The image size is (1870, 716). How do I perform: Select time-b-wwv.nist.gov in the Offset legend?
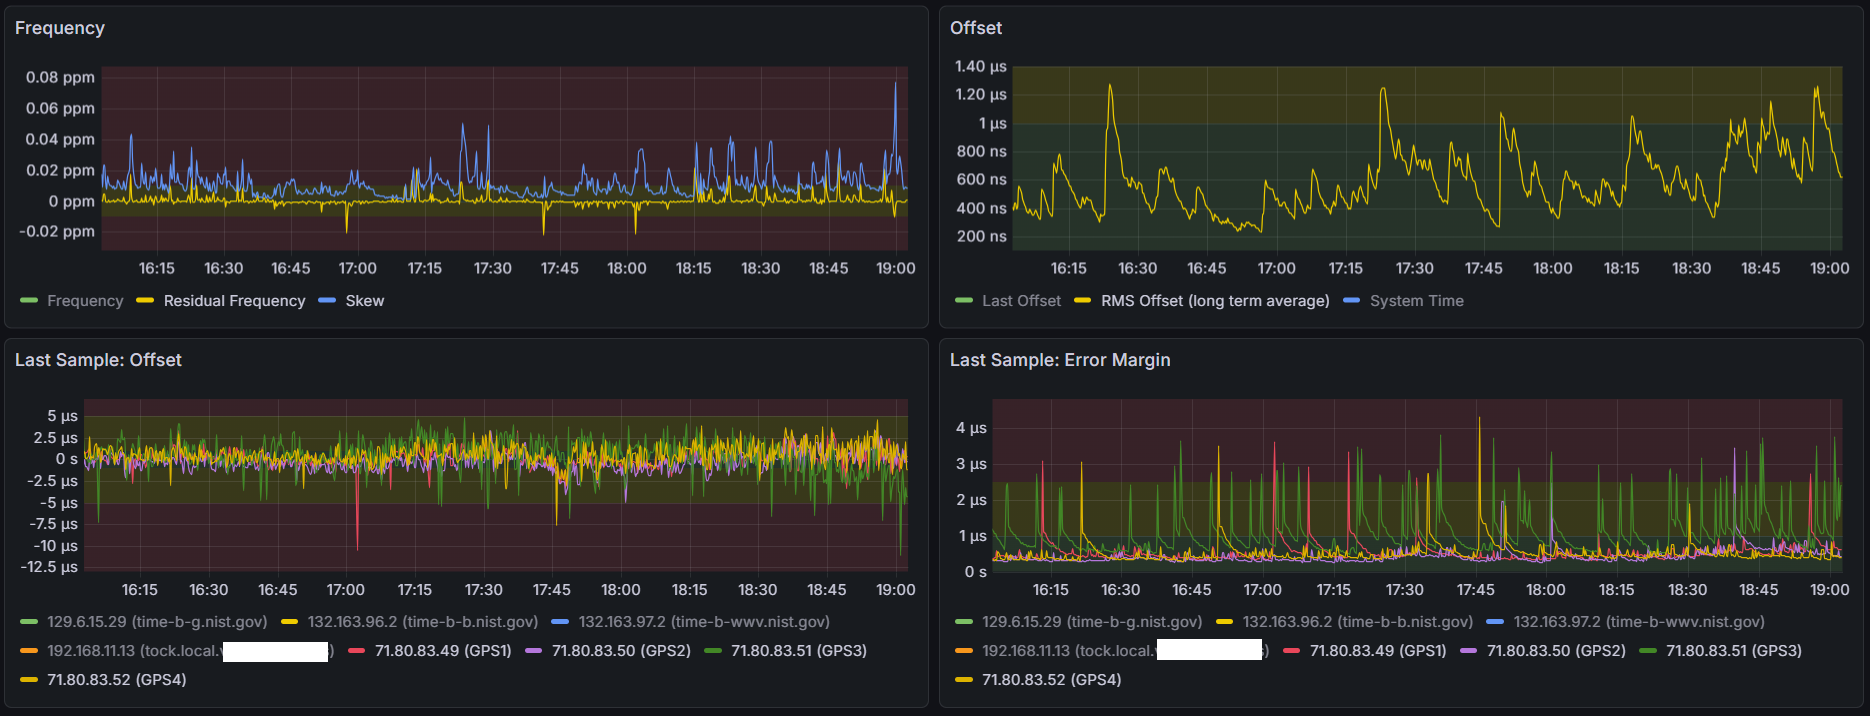(x=704, y=622)
